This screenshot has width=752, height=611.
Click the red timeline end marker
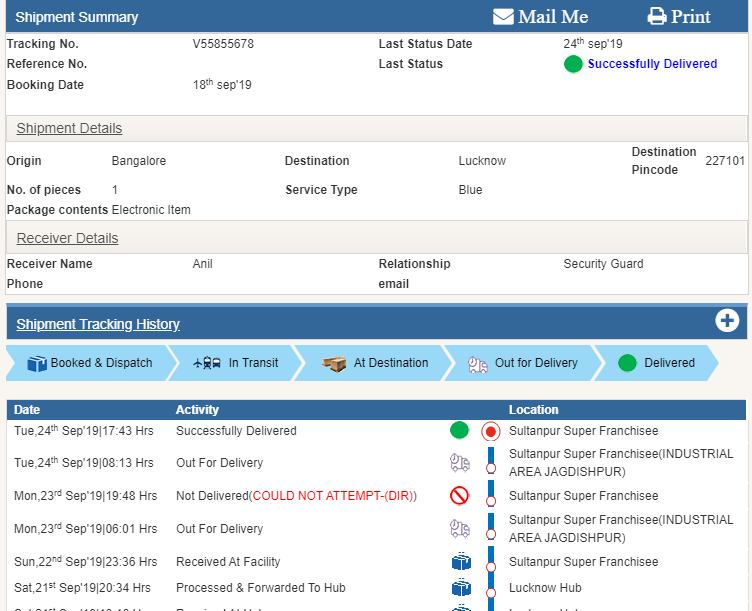[490, 432]
